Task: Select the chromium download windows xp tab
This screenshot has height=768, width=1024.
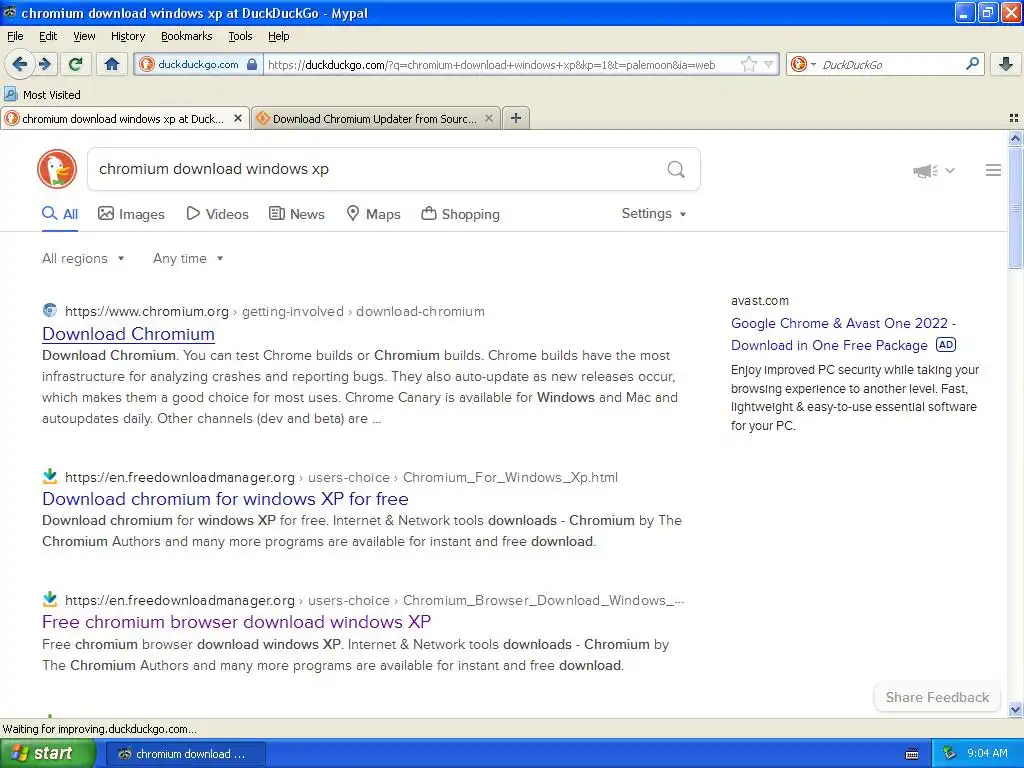Action: tap(124, 118)
